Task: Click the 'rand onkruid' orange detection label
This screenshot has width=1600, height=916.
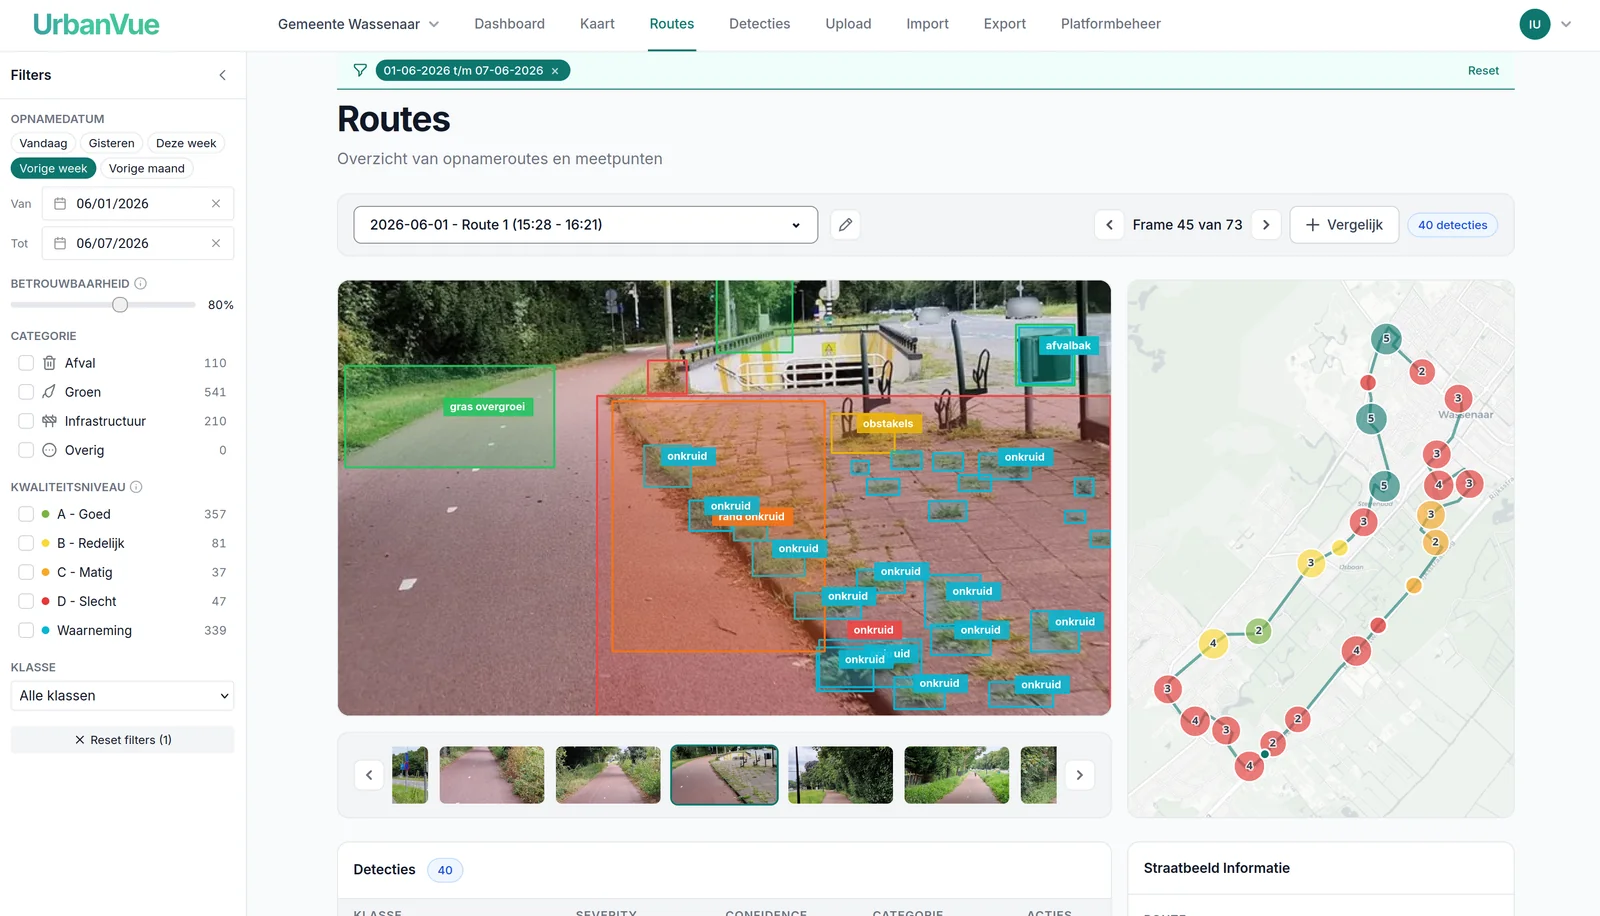Action: coord(762,518)
